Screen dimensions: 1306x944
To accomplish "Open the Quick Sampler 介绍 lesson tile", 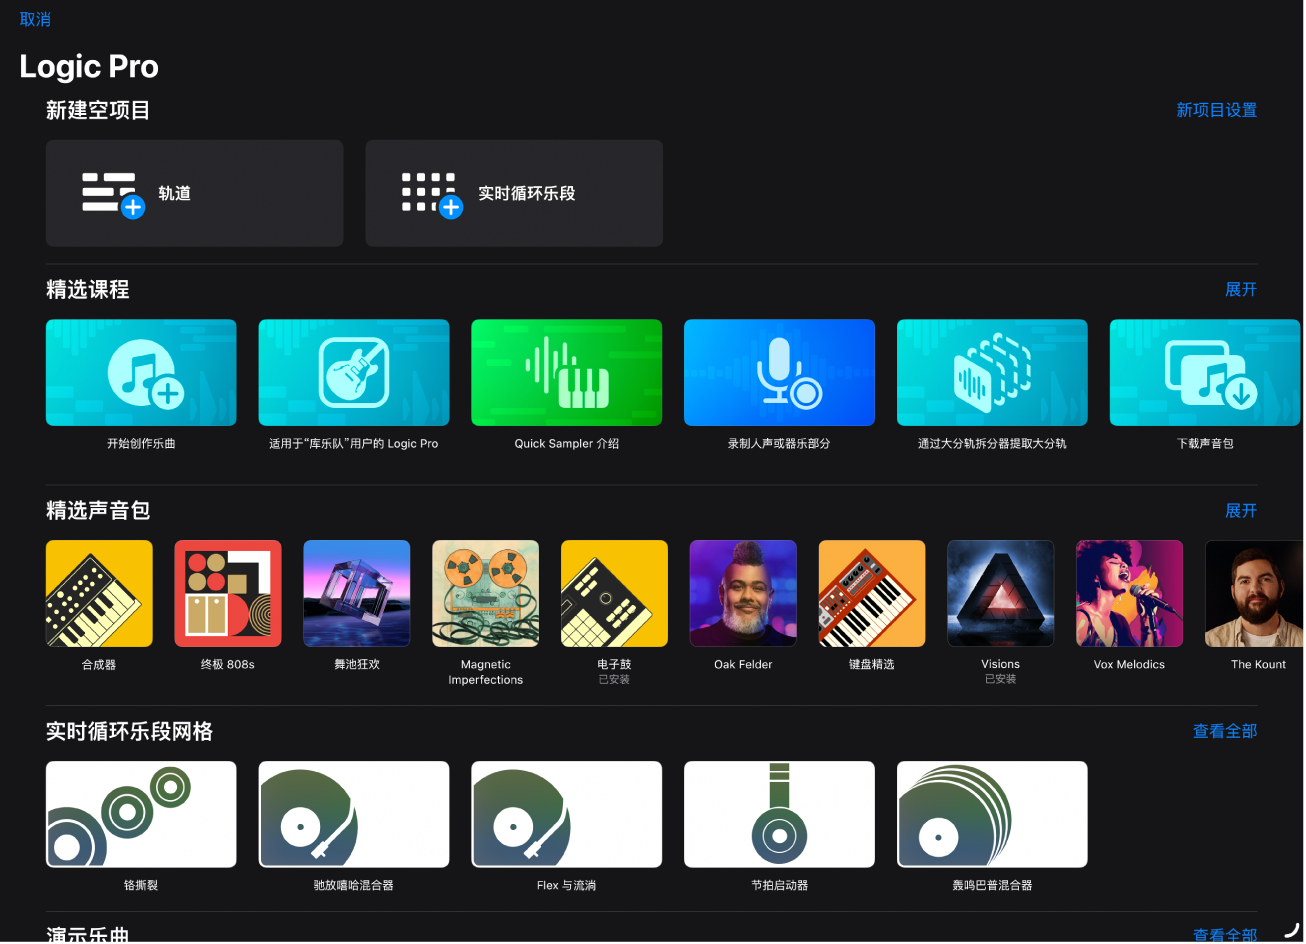I will pyautogui.click(x=567, y=373).
